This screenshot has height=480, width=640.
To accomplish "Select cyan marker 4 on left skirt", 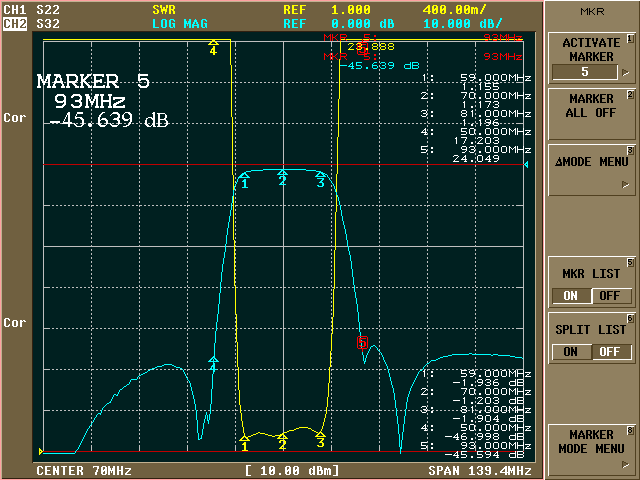I will click(213, 364).
